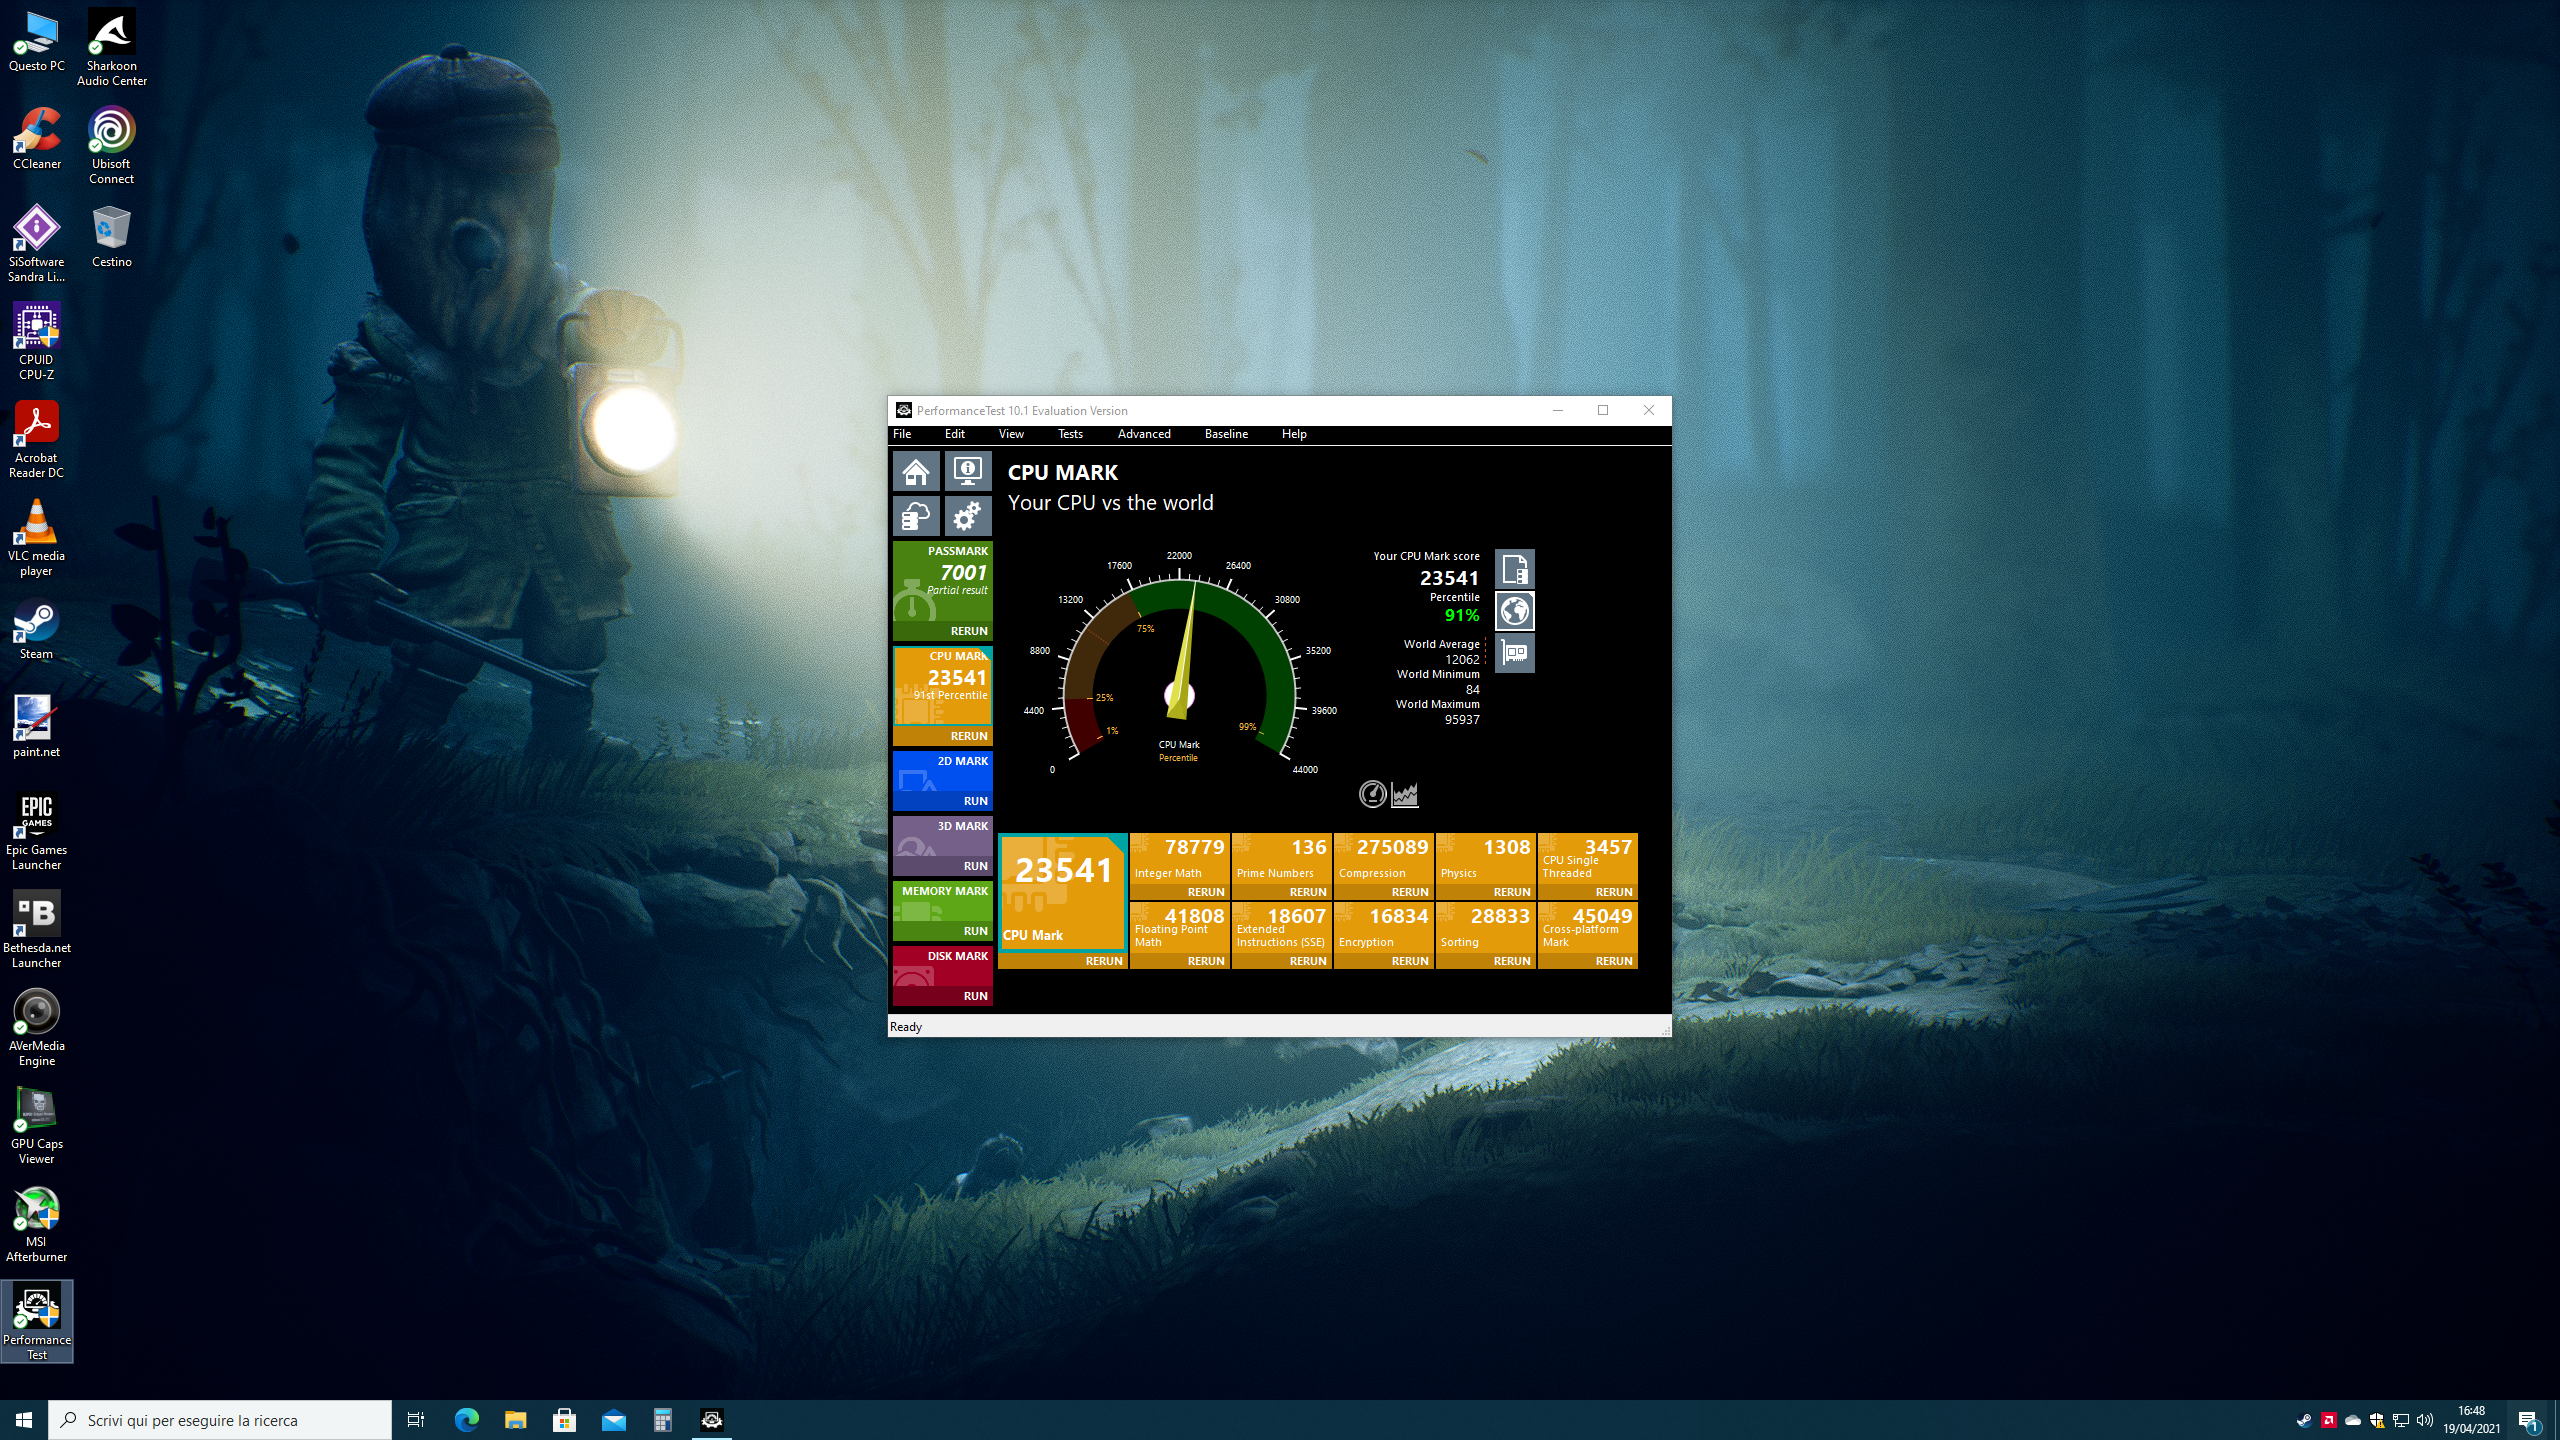The width and height of the screenshot is (2560, 1440).
Task: Rerun the CPU Single Threaded test
Action: point(1613,892)
